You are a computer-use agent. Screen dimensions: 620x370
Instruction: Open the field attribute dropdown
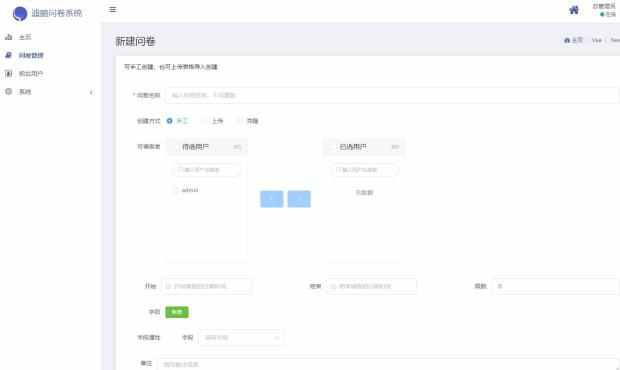240,338
